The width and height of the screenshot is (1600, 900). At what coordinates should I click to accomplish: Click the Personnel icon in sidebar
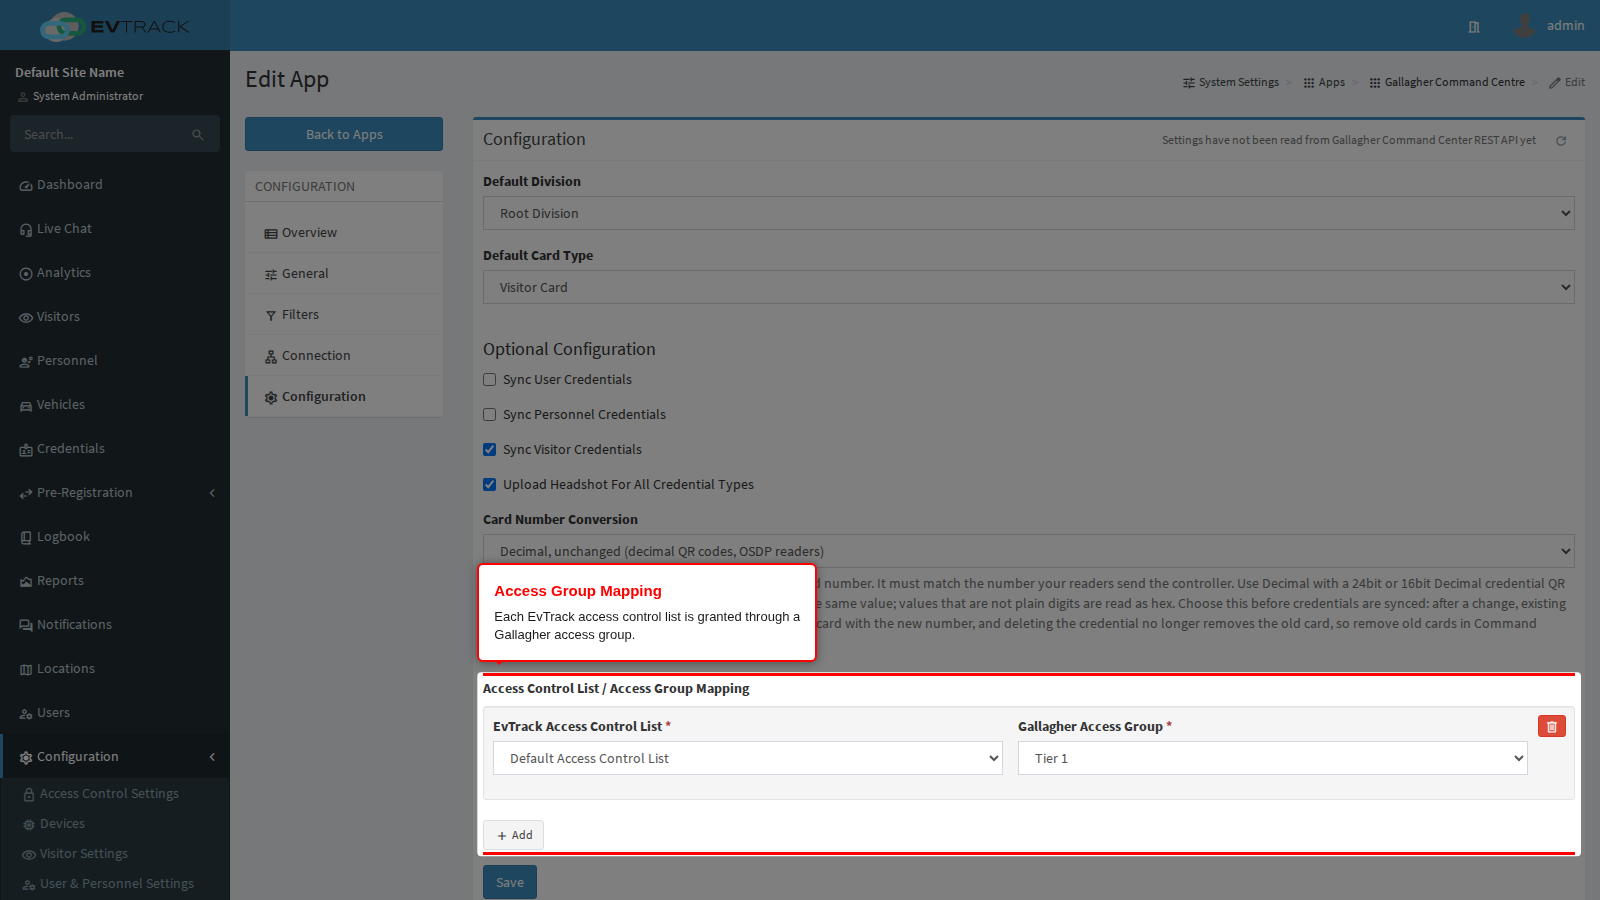click(26, 362)
